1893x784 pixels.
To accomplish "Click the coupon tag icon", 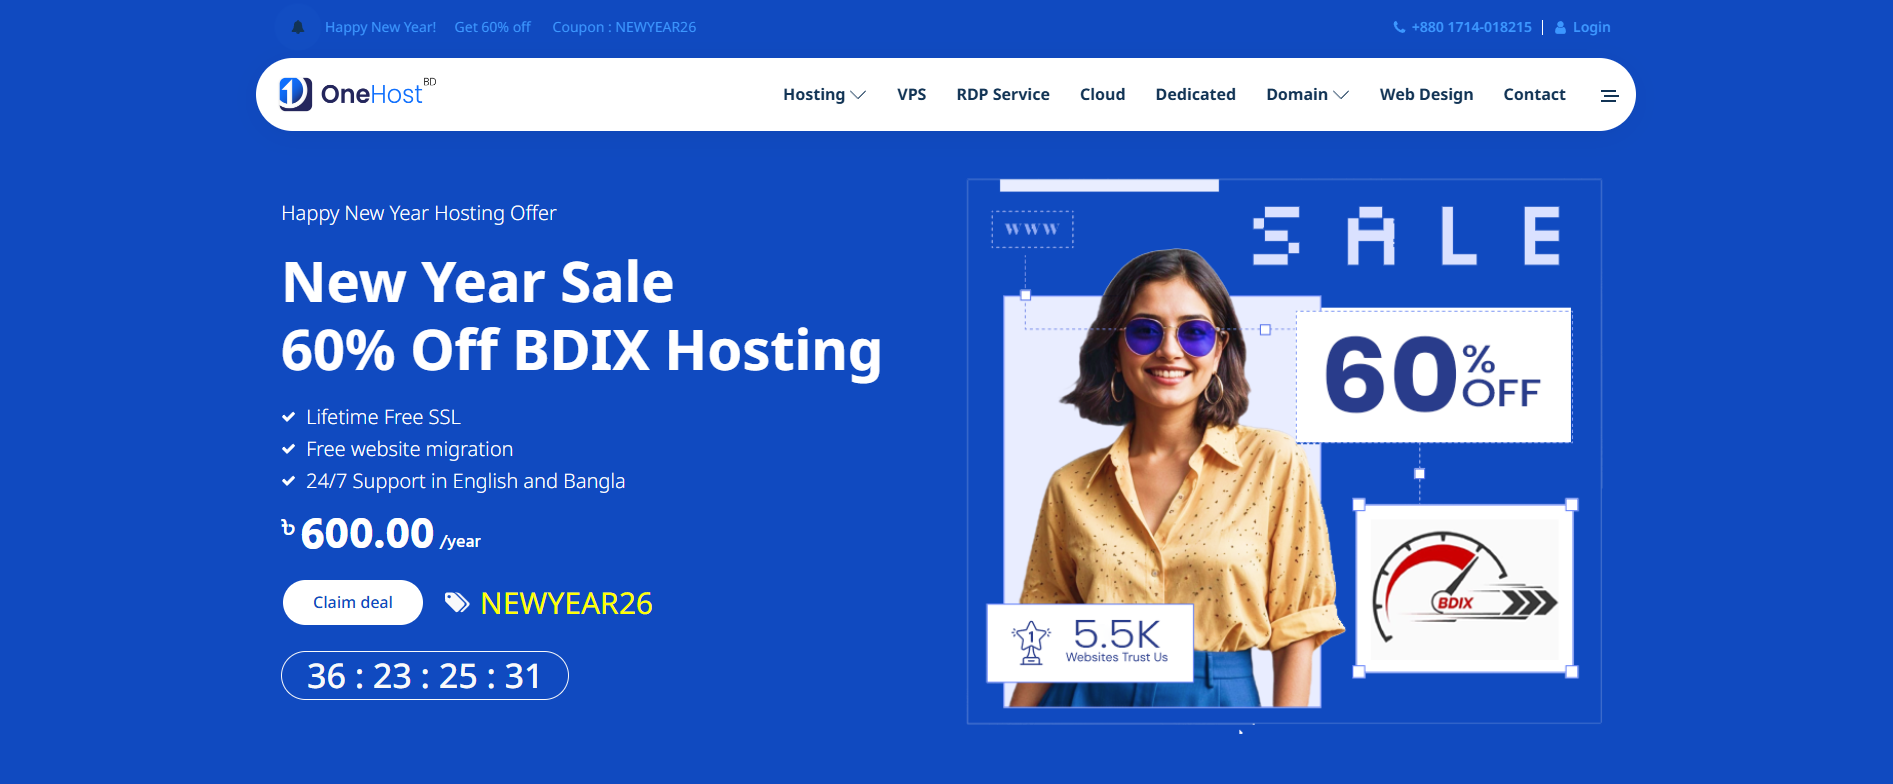I will [x=457, y=602].
